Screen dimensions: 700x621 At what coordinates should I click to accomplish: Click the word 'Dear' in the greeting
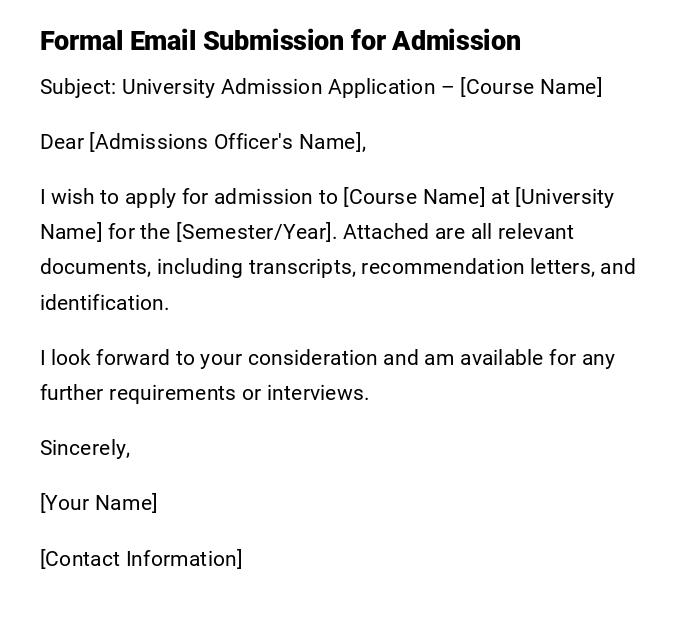[62, 142]
